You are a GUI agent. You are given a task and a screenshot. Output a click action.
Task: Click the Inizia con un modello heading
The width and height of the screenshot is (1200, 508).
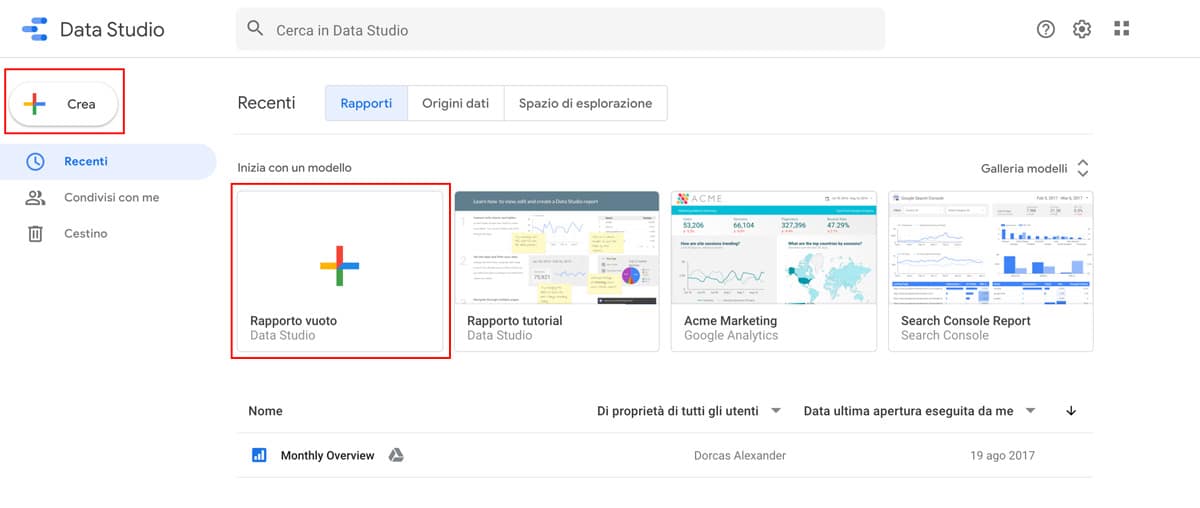pos(295,168)
